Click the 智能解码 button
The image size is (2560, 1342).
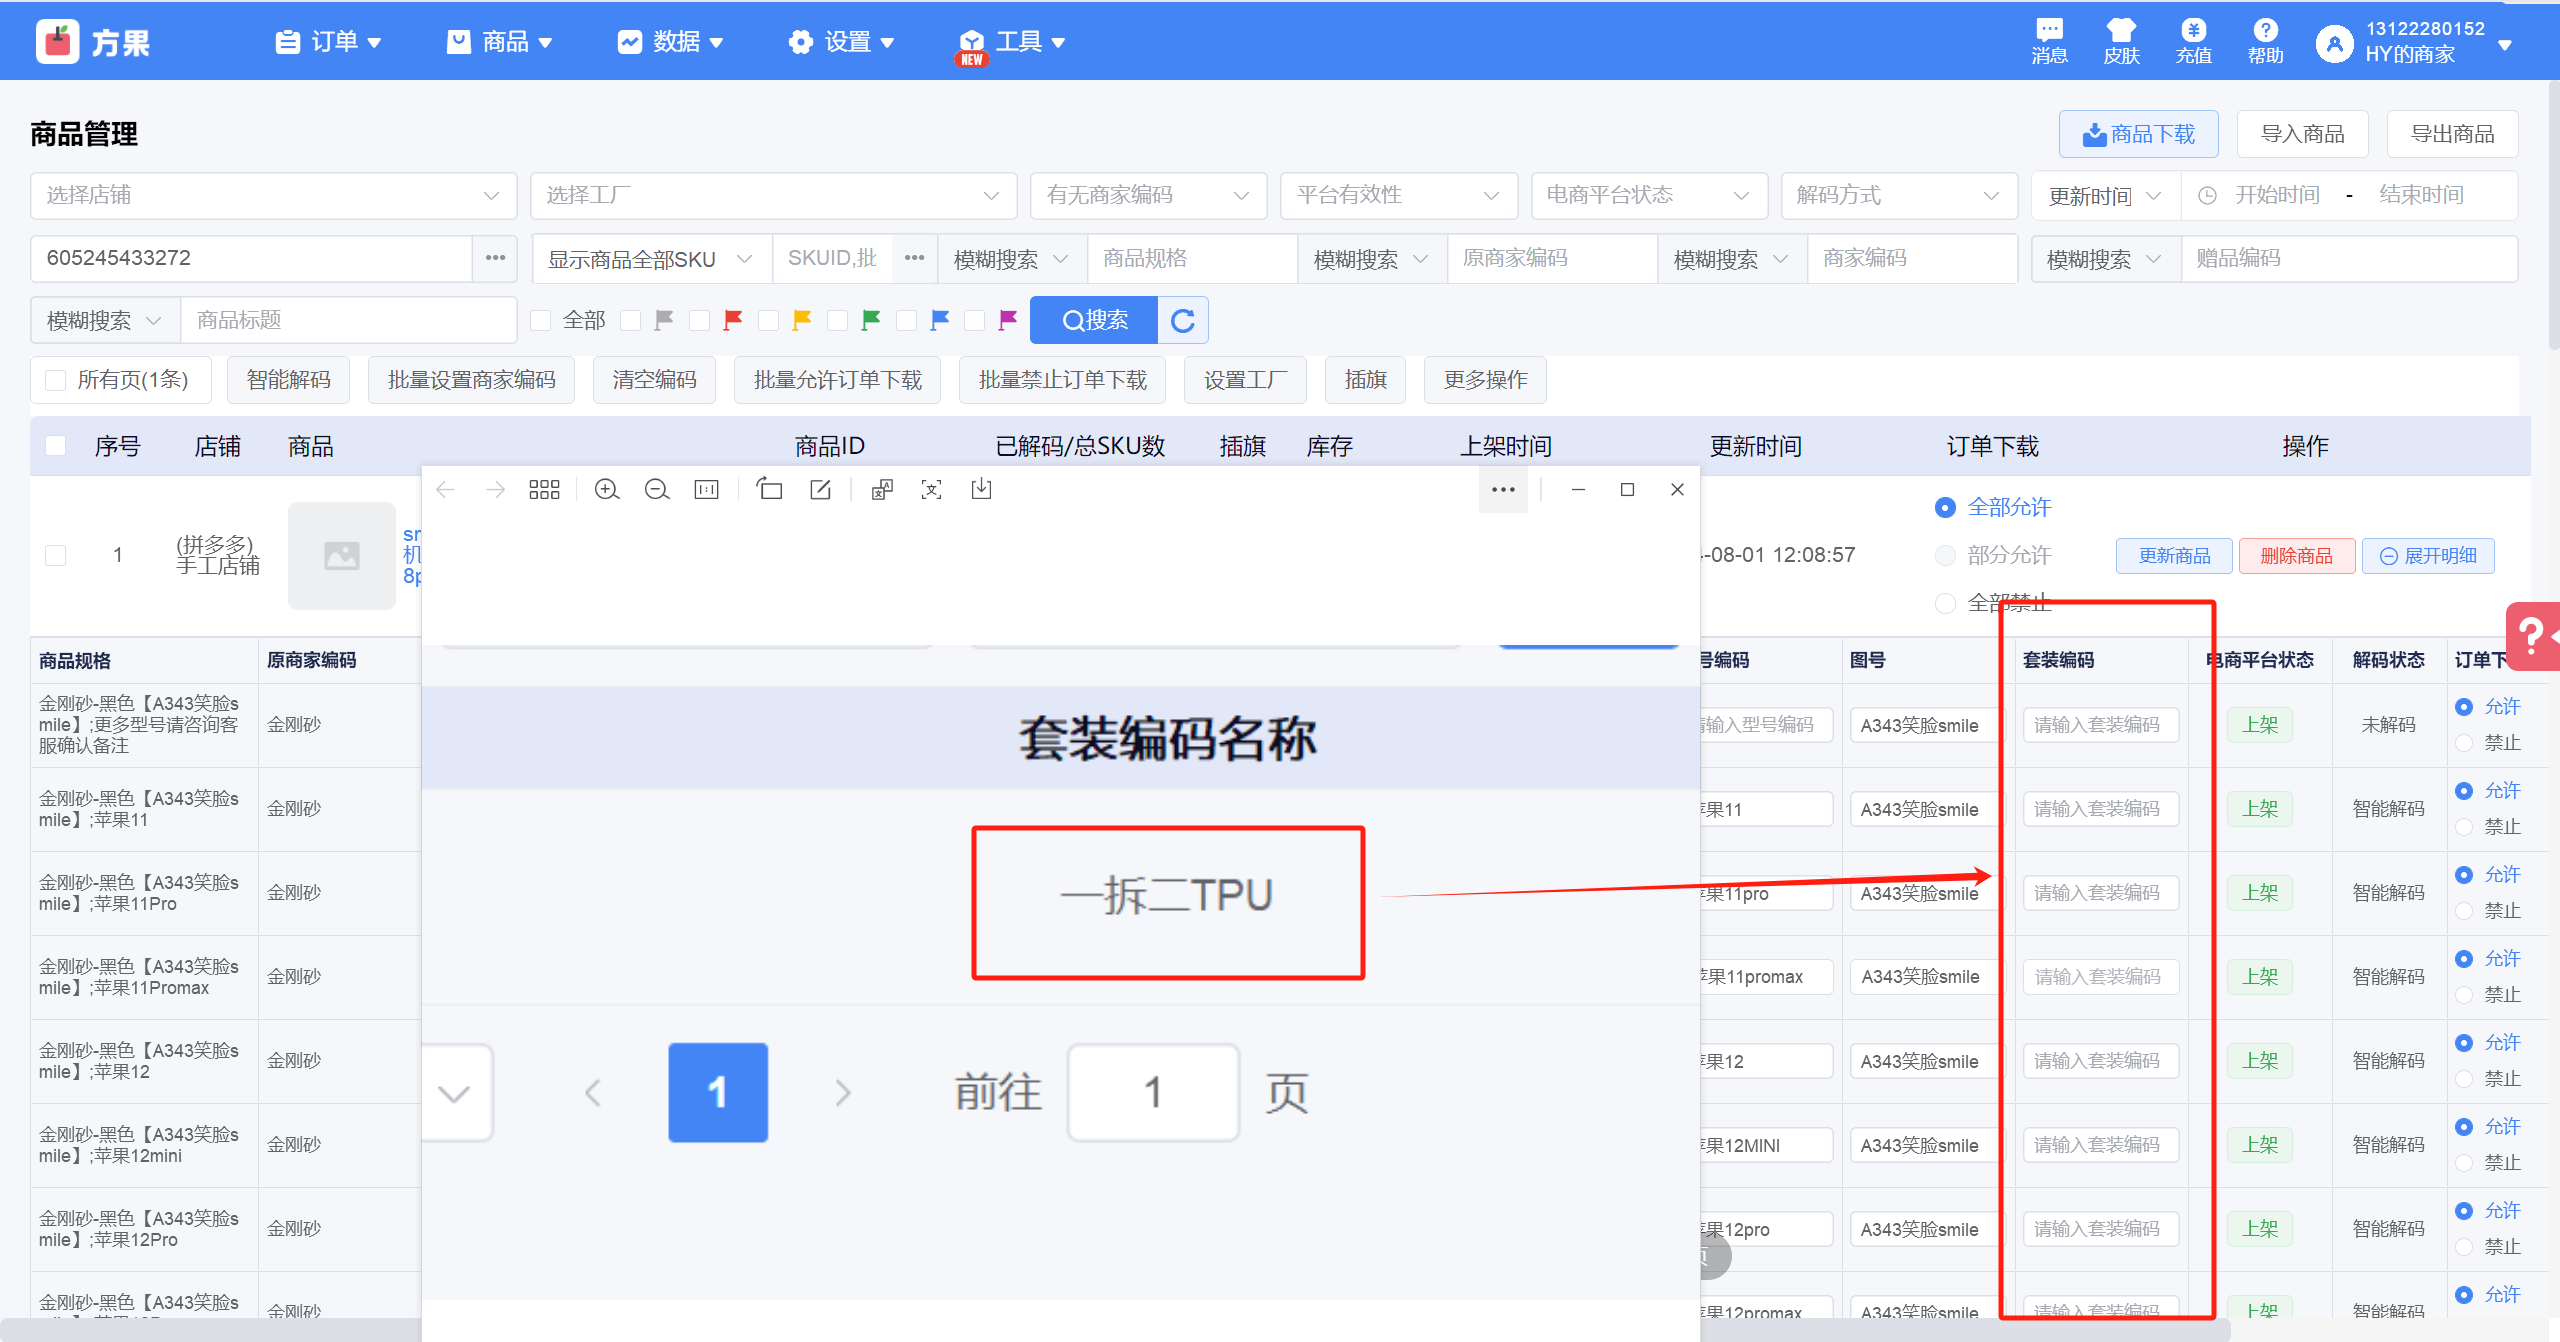coord(288,380)
